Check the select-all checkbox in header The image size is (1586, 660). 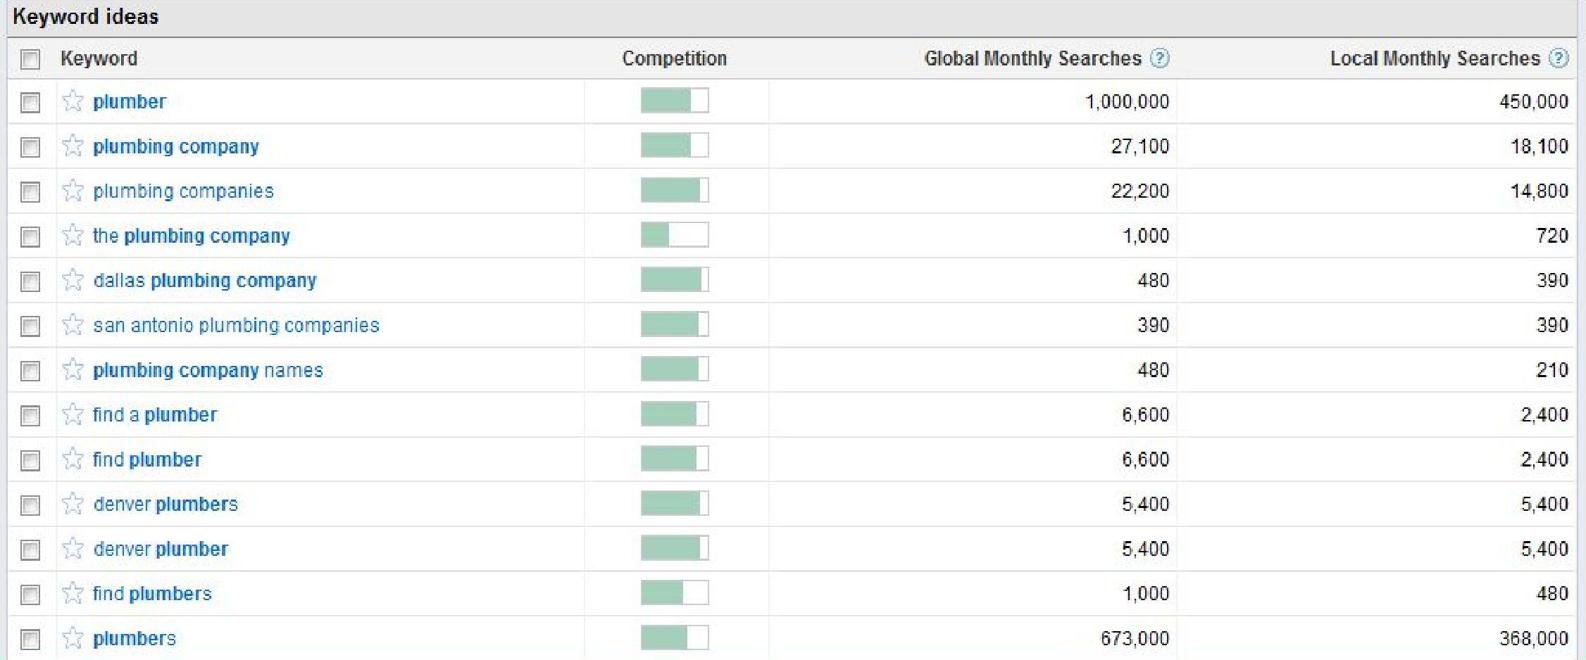(x=31, y=59)
